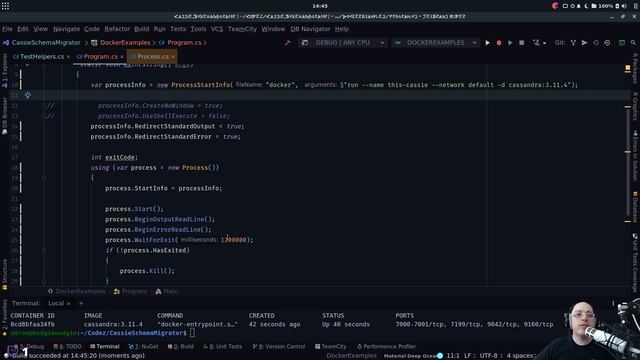
Task: Change the UTF-8 file encoding in the status bar
Action: click(488, 356)
